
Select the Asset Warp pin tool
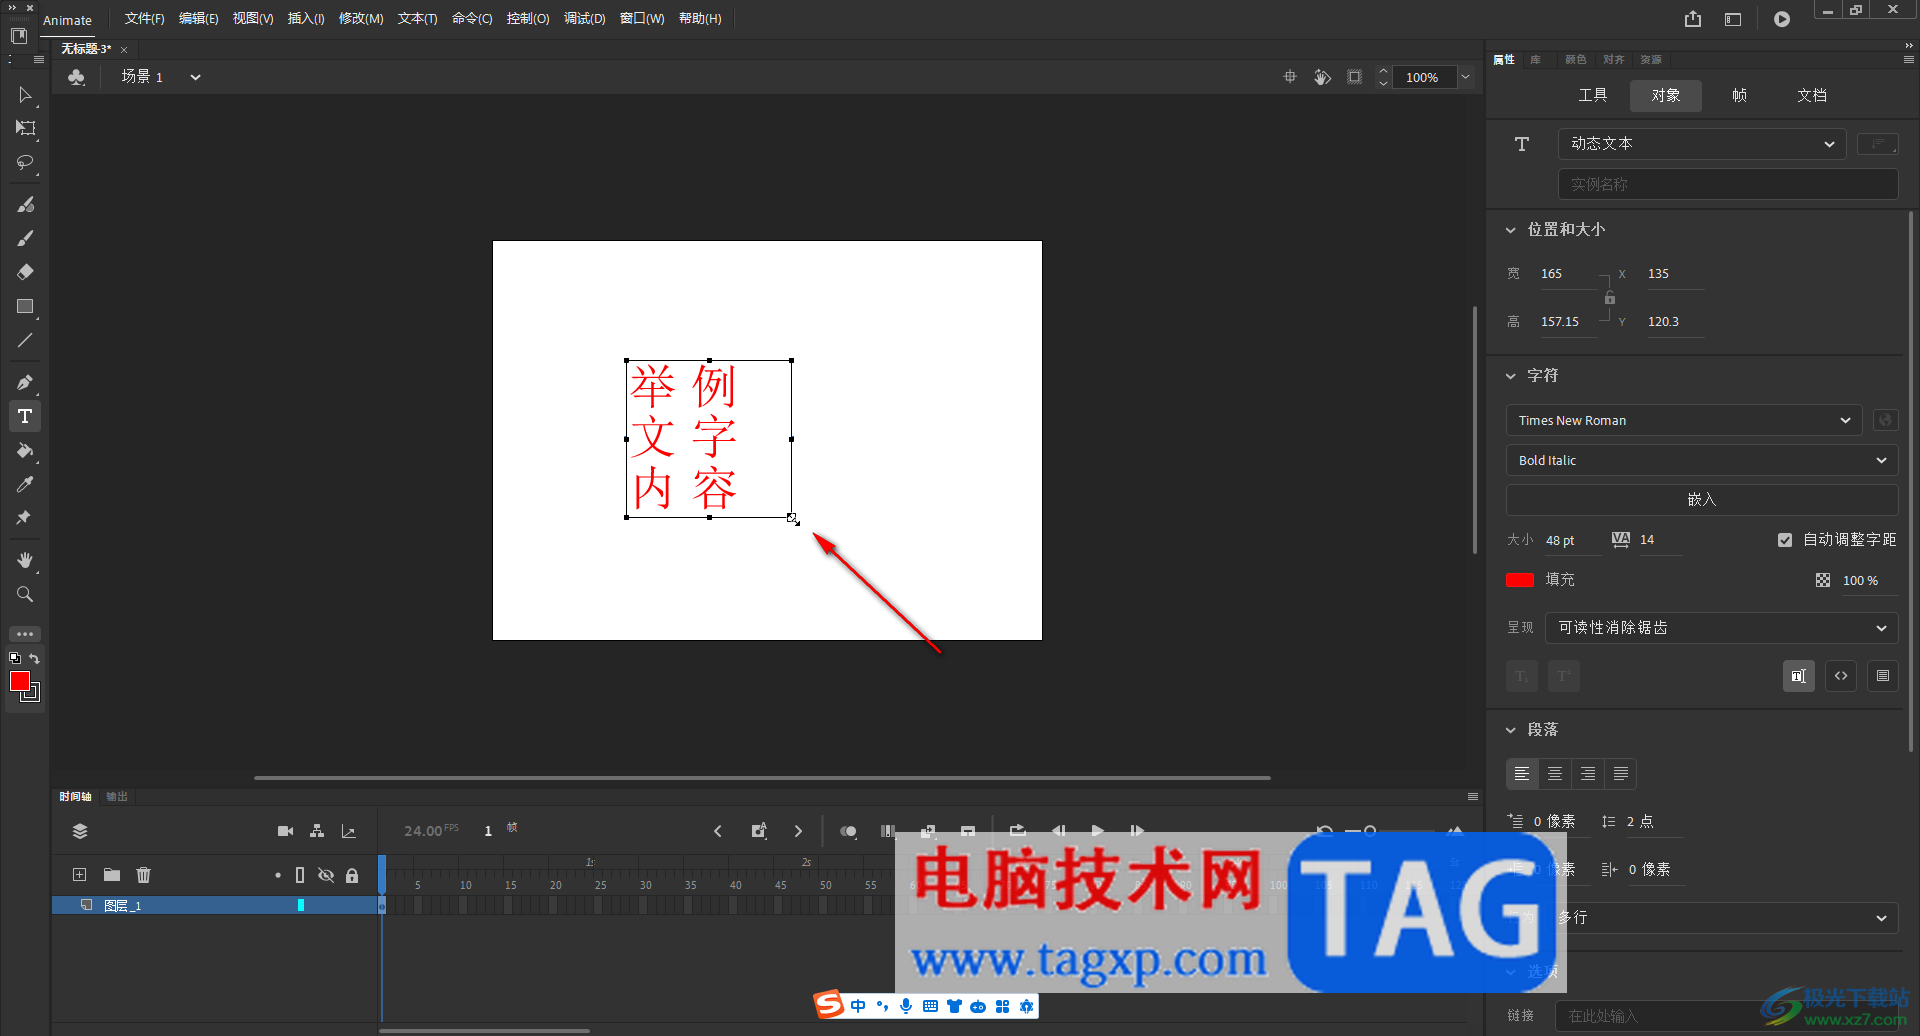tap(25, 518)
